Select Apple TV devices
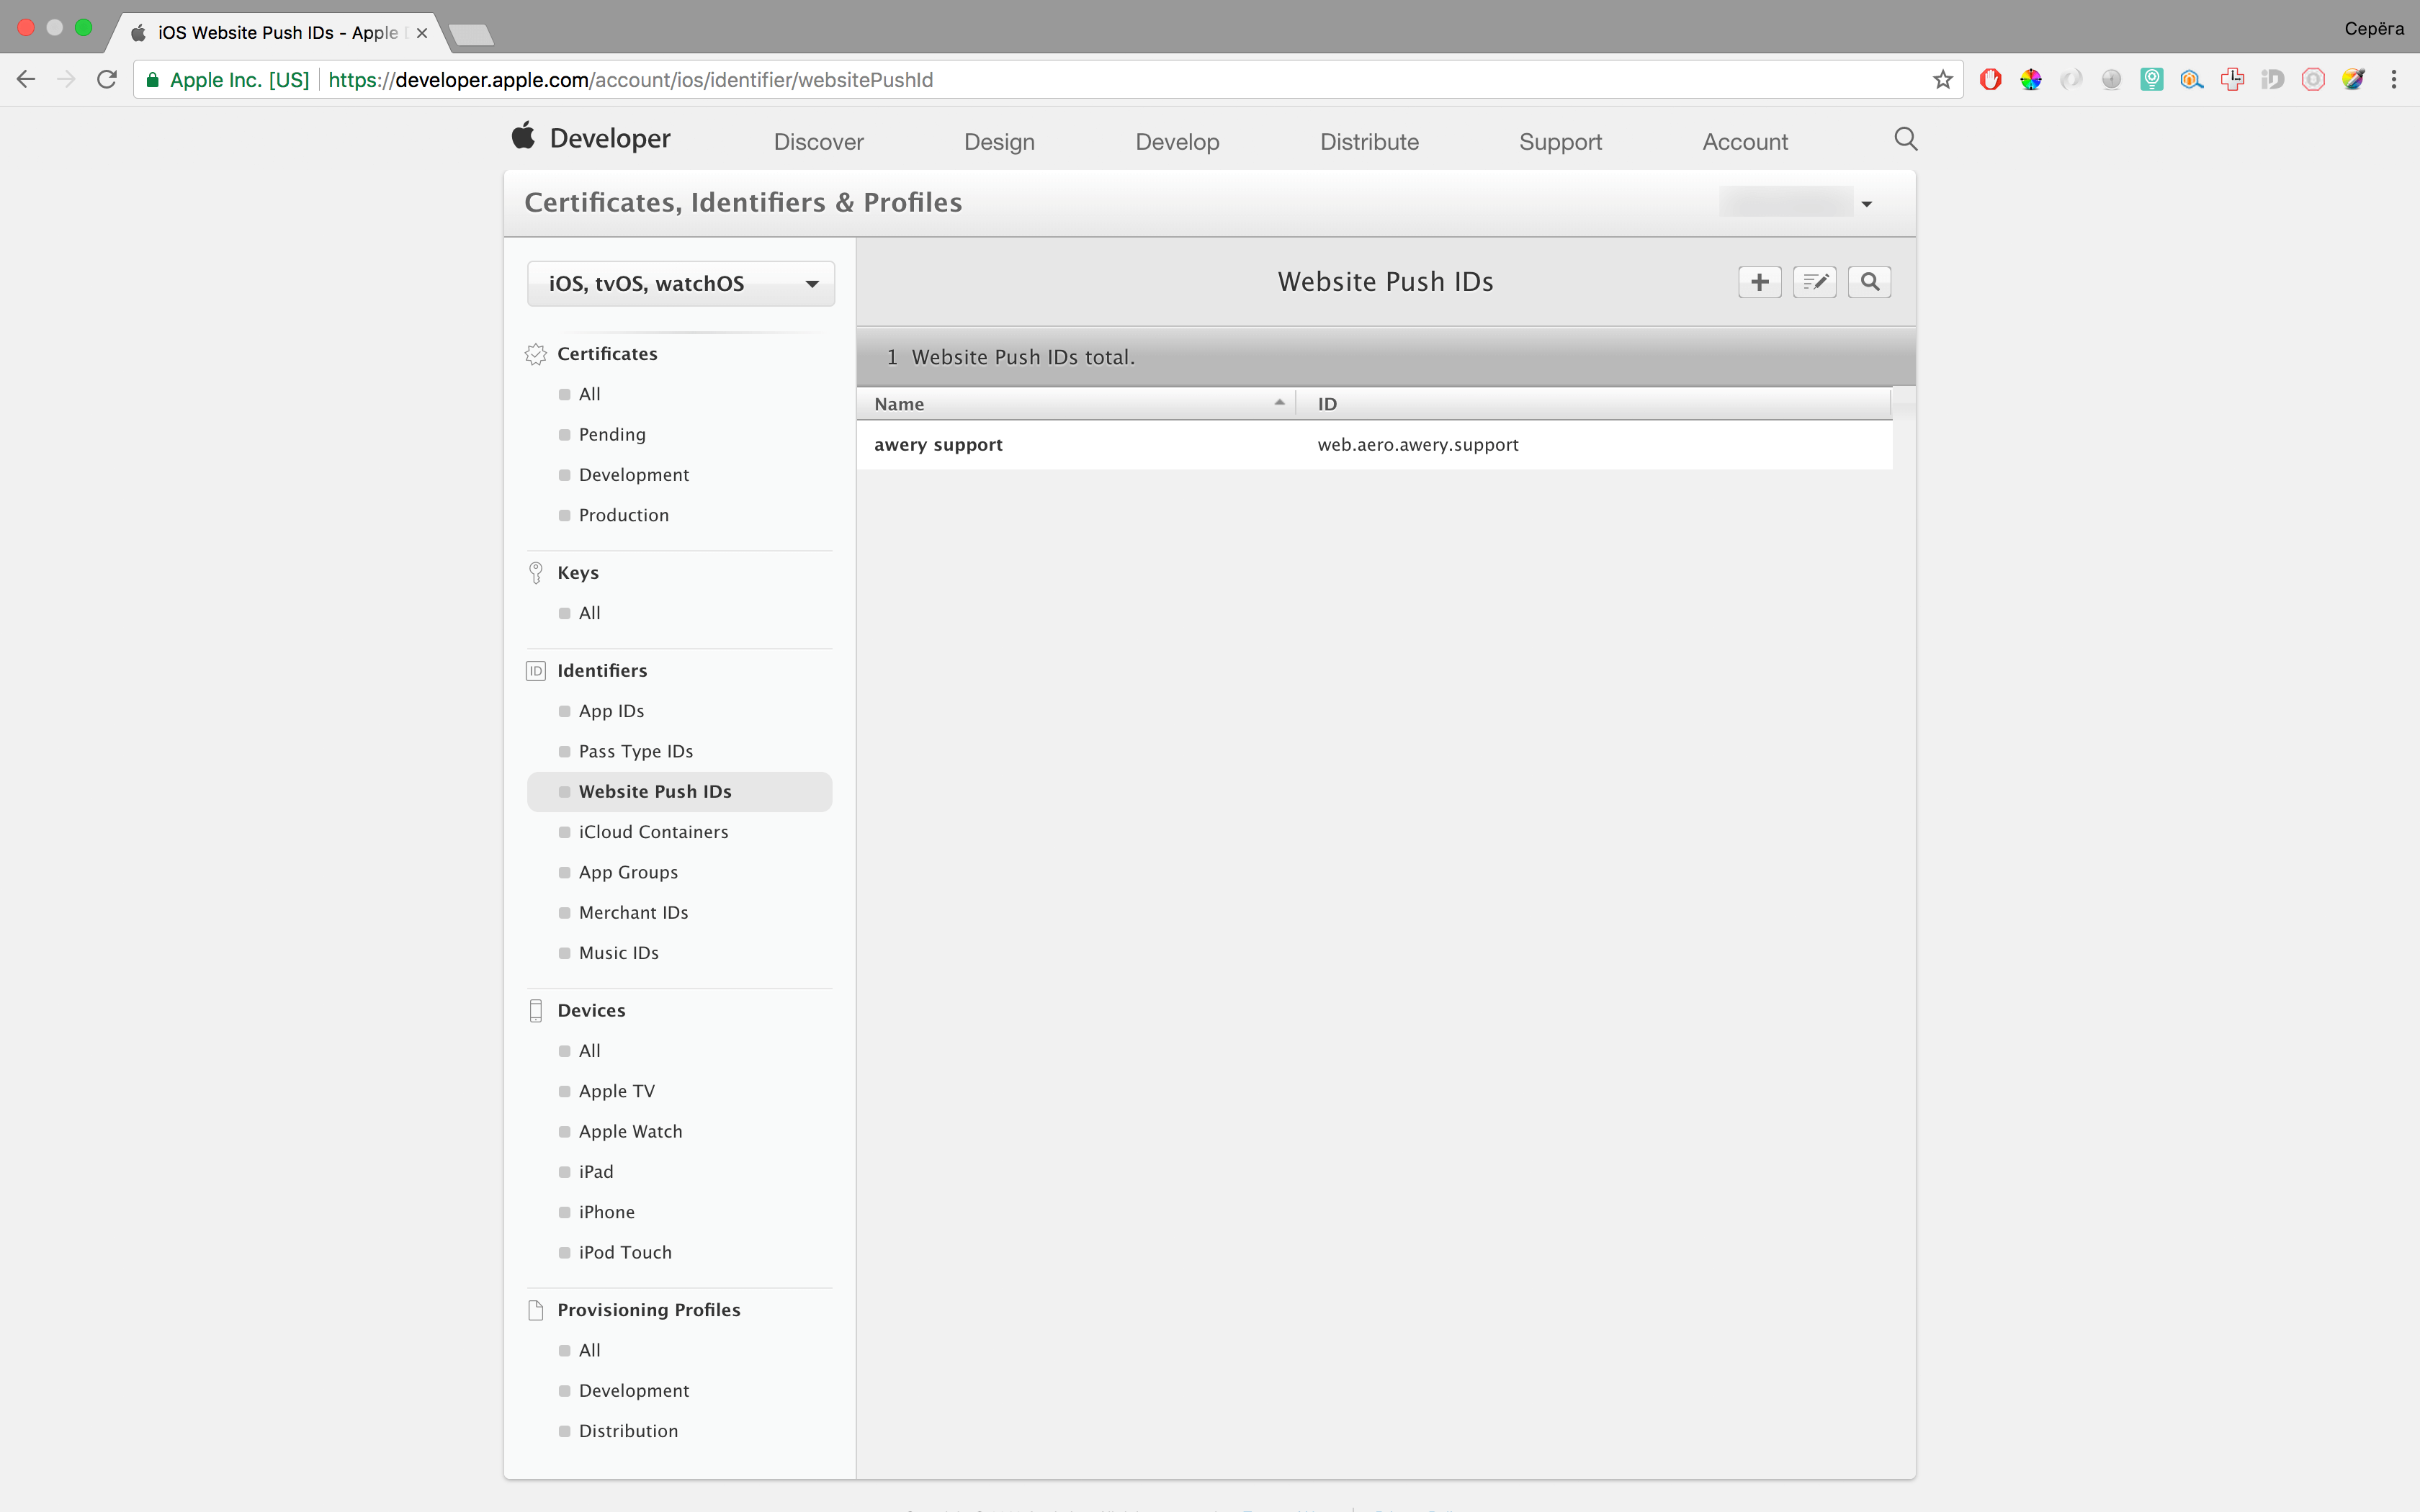 click(617, 1091)
